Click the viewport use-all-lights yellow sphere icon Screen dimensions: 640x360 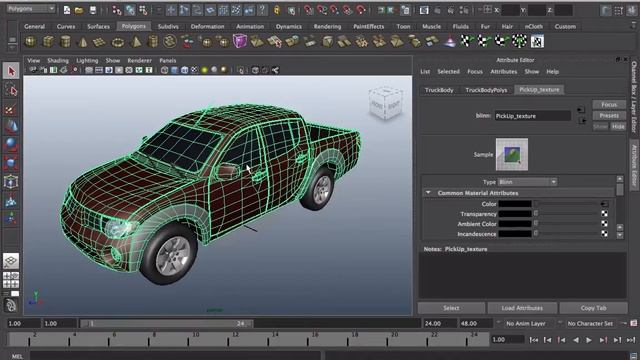[204, 70]
